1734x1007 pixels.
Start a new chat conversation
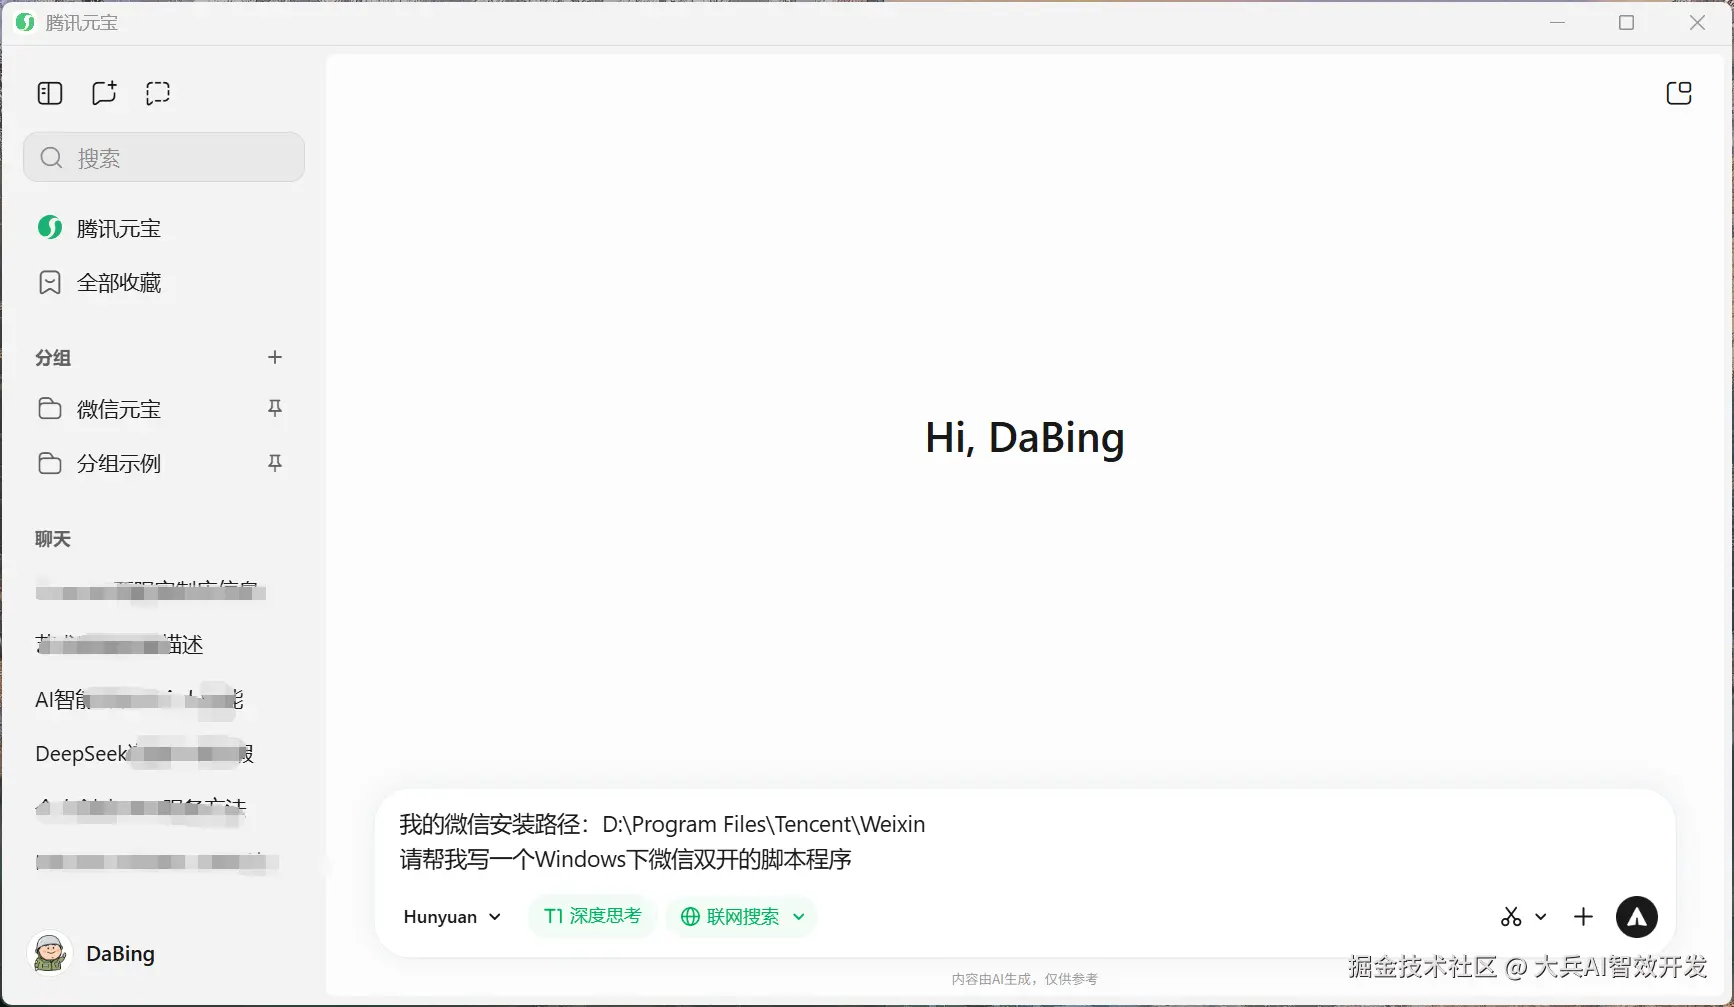(x=104, y=93)
